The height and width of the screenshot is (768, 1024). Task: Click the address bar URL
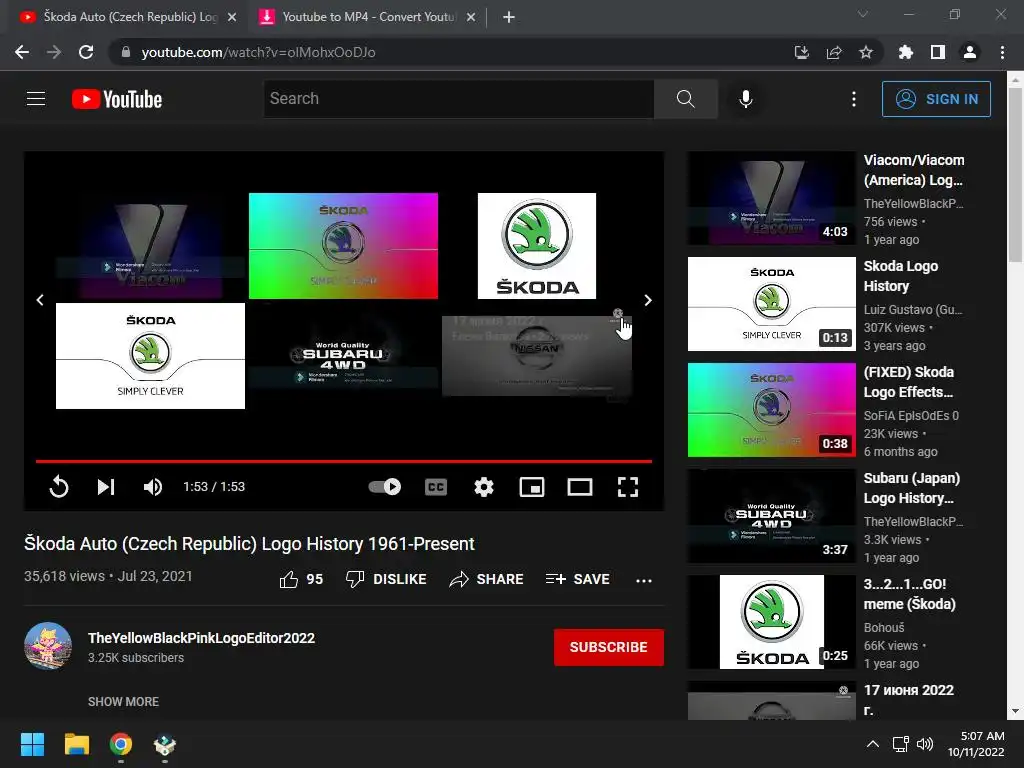point(258,52)
